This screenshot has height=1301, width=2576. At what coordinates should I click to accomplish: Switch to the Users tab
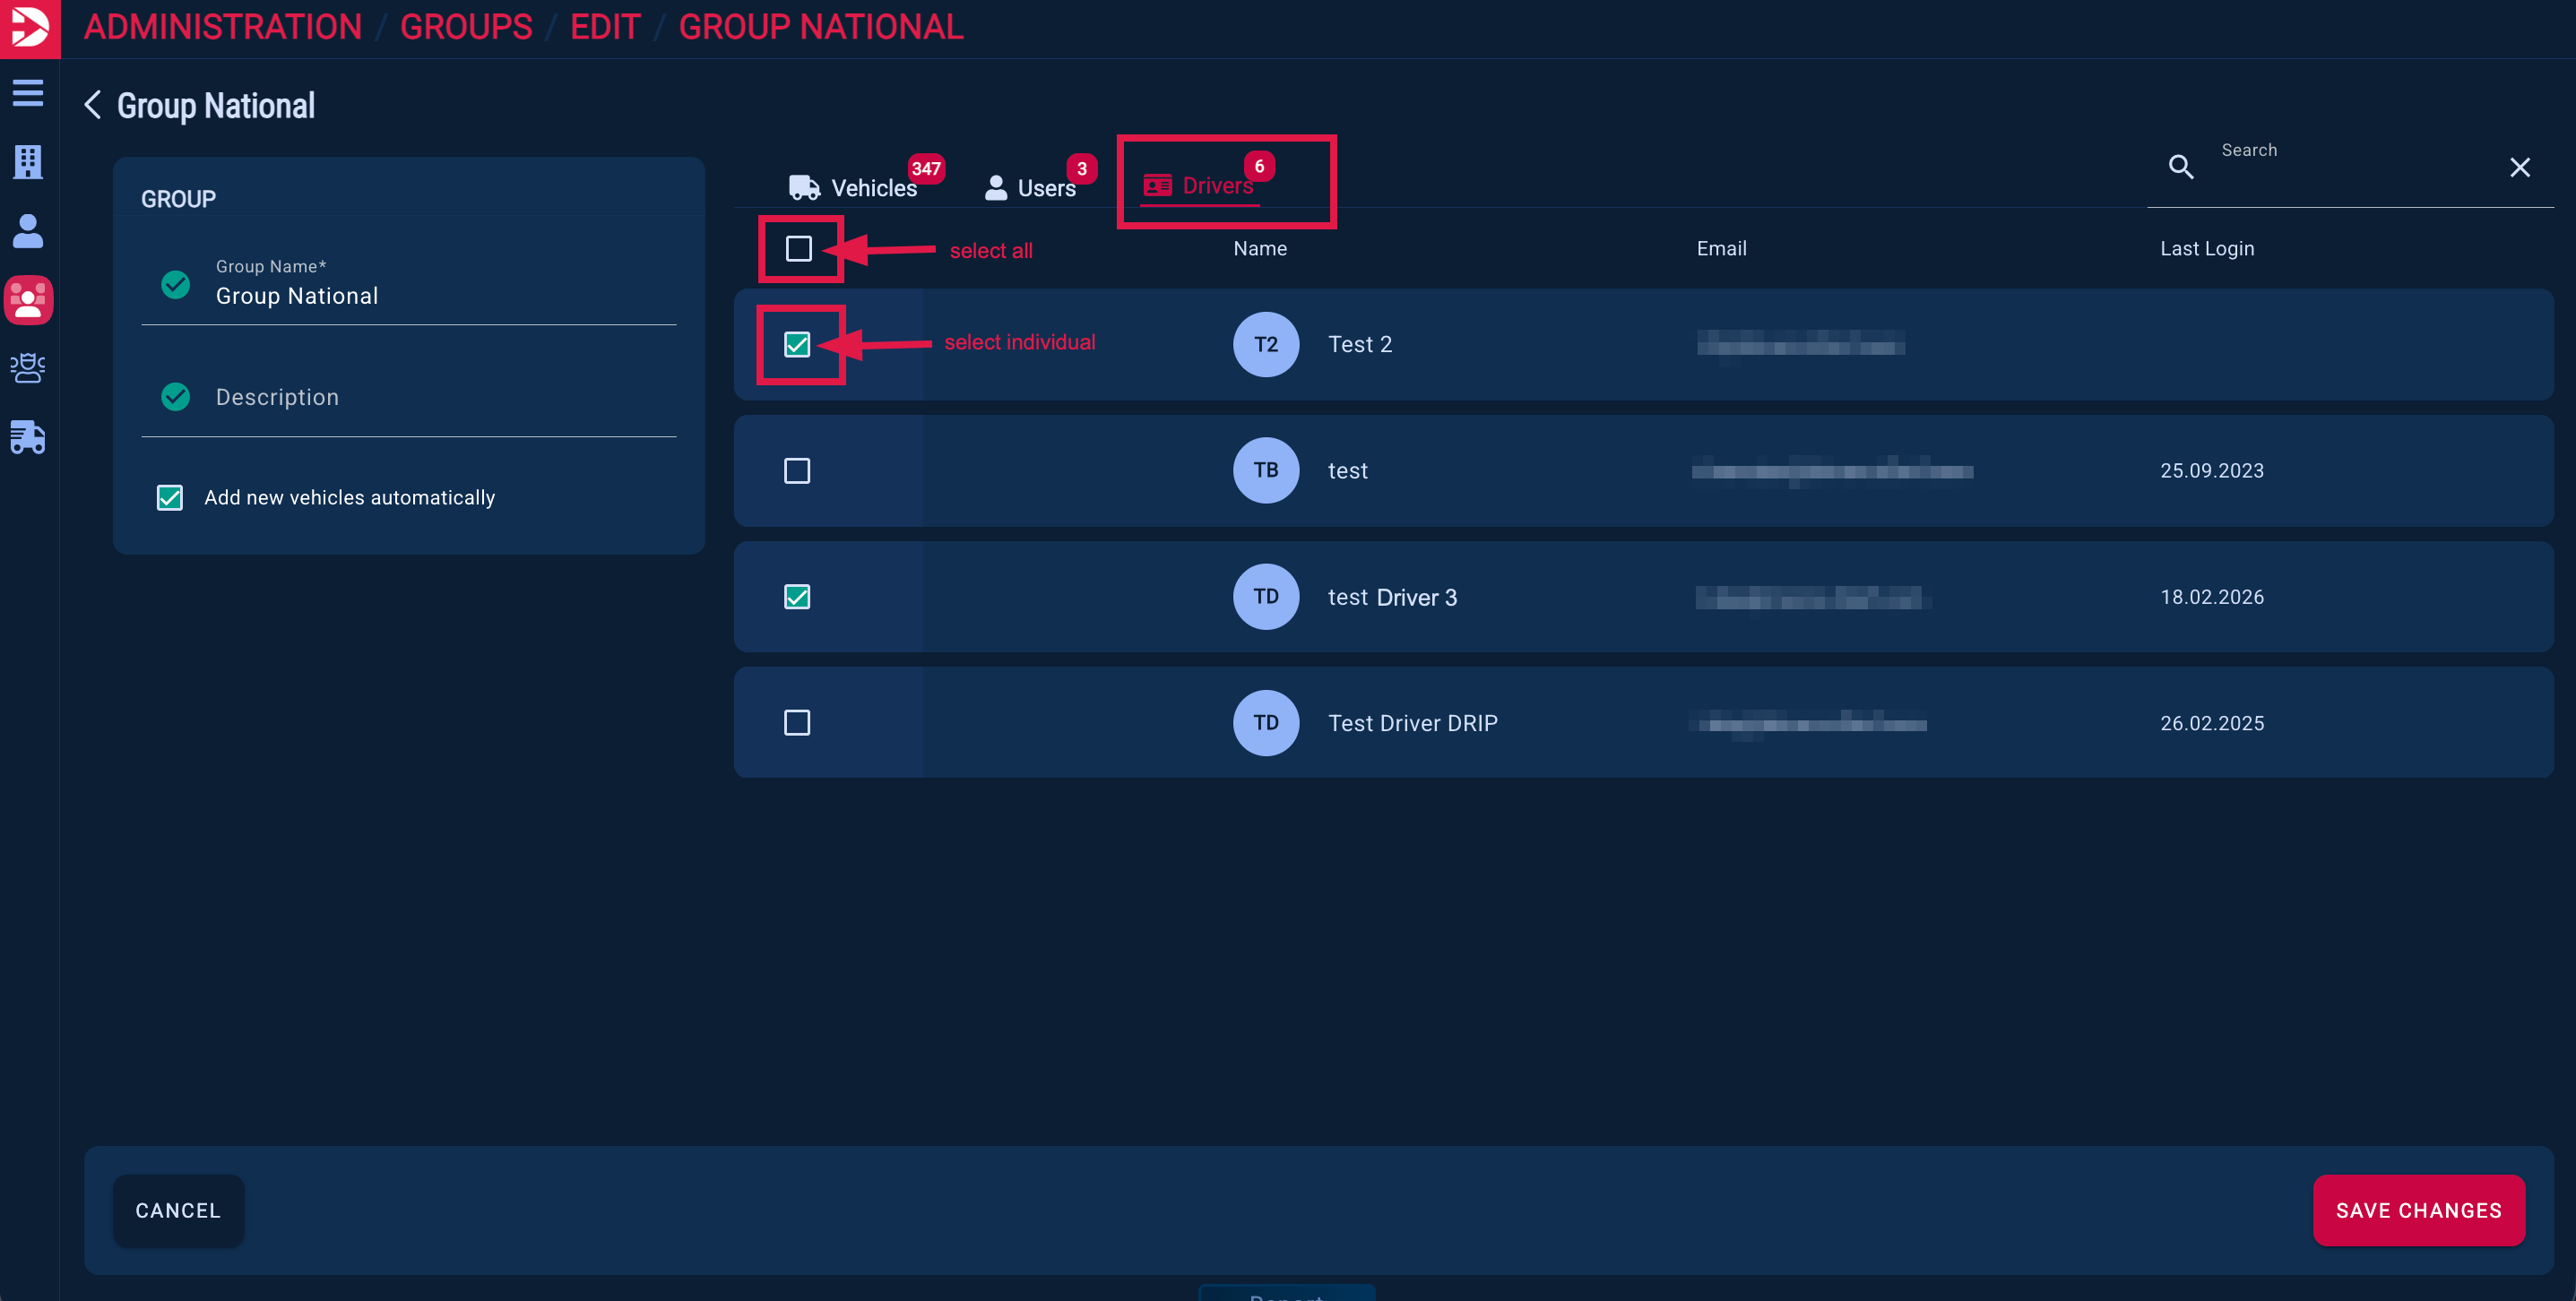pos(1030,187)
